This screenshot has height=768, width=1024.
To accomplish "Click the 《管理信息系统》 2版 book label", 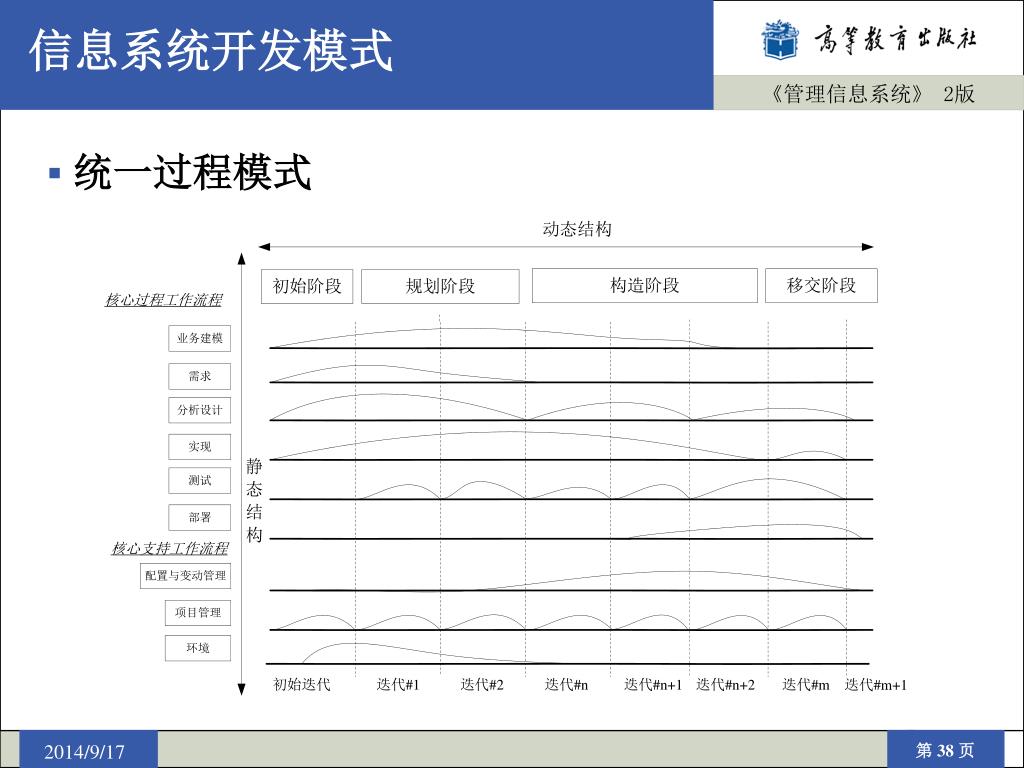I will [x=867, y=94].
